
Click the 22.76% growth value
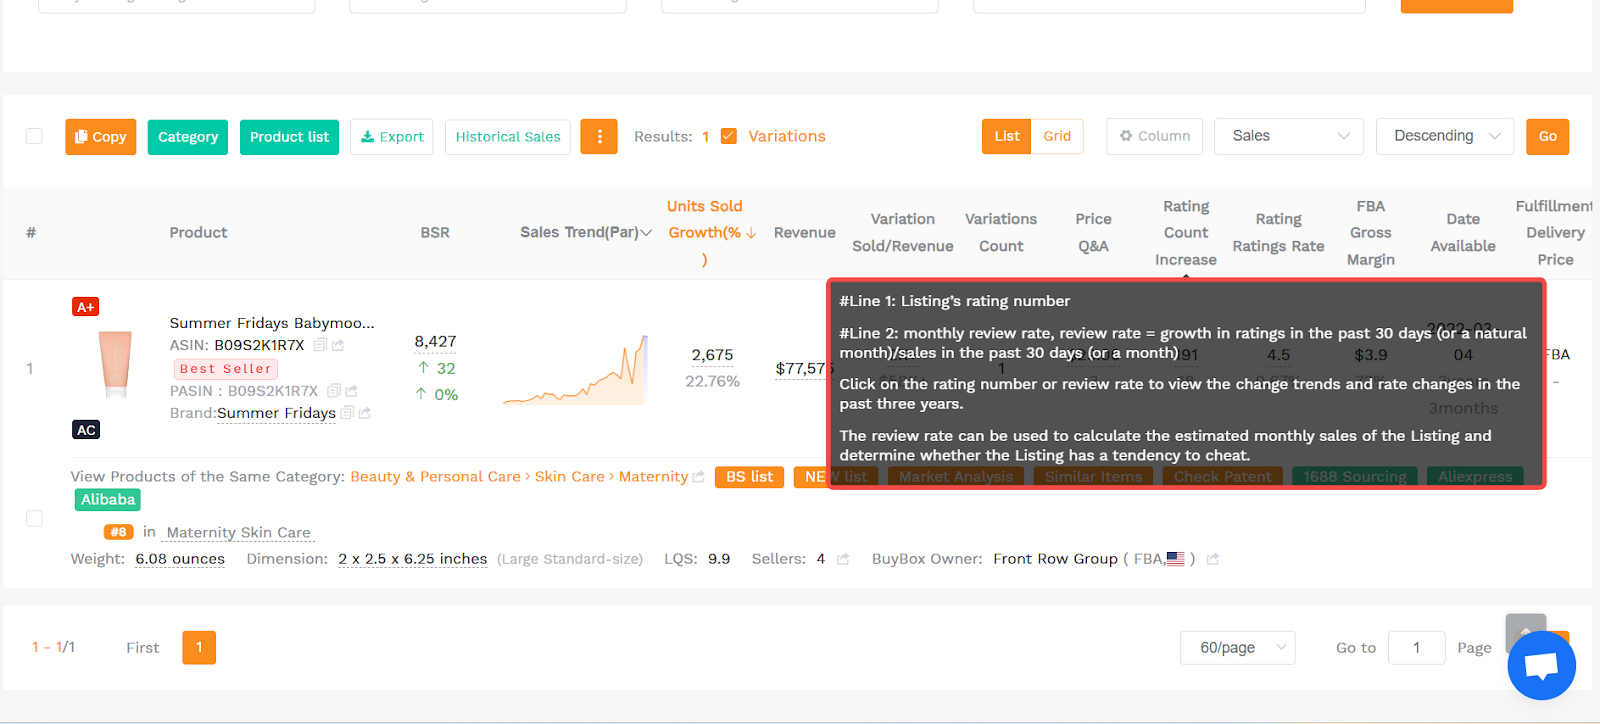(712, 382)
